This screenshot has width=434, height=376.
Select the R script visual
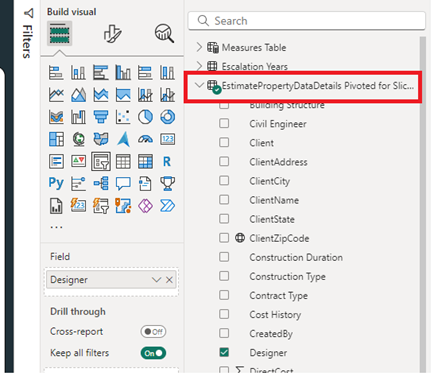(167, 162)
